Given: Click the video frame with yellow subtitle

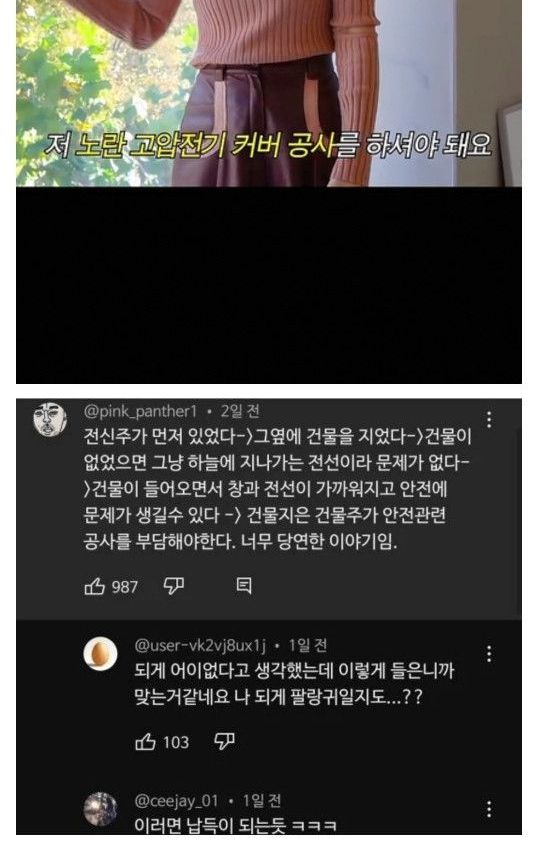Looking at the screenshot, I should (x=269, y=93).
